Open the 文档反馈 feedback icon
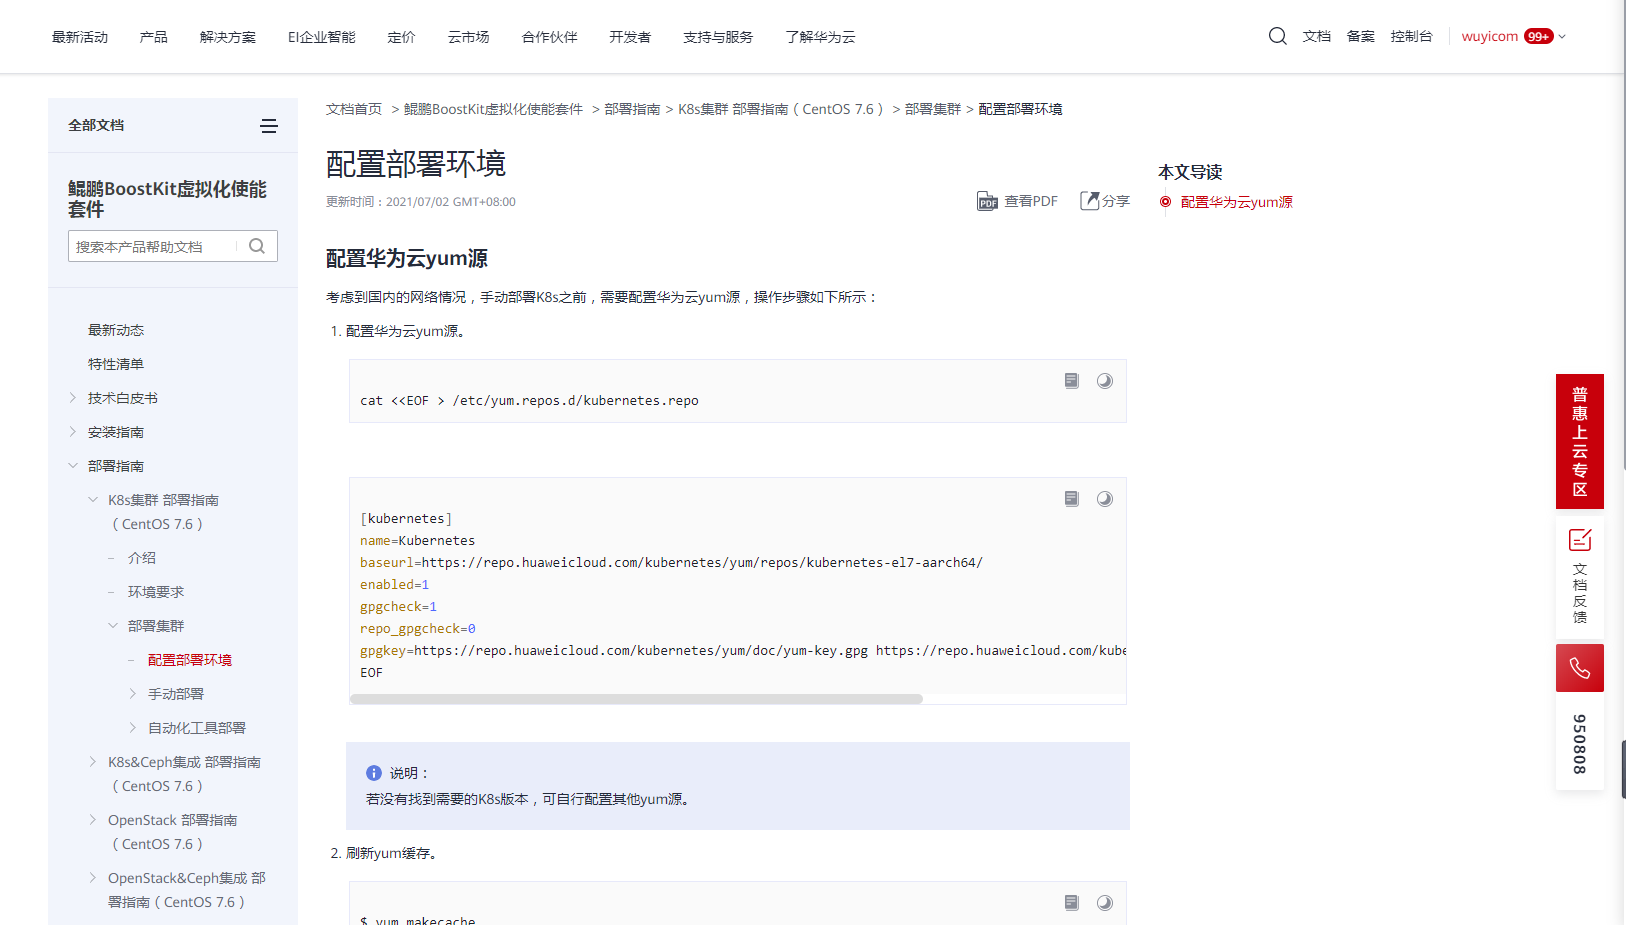The width and height of the screenshot is (1626, 925). pos(1580,541)
